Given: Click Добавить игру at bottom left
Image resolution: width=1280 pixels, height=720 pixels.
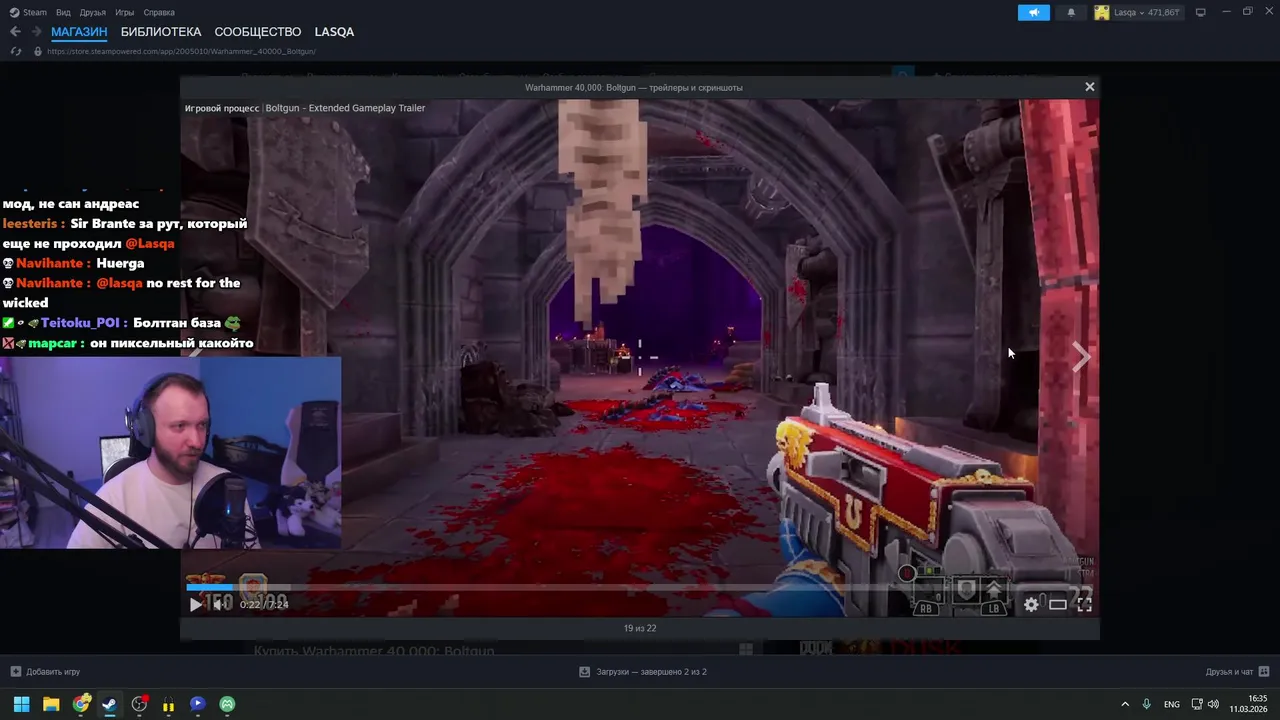Looking at the screenshot, I should tap(45, 672).
